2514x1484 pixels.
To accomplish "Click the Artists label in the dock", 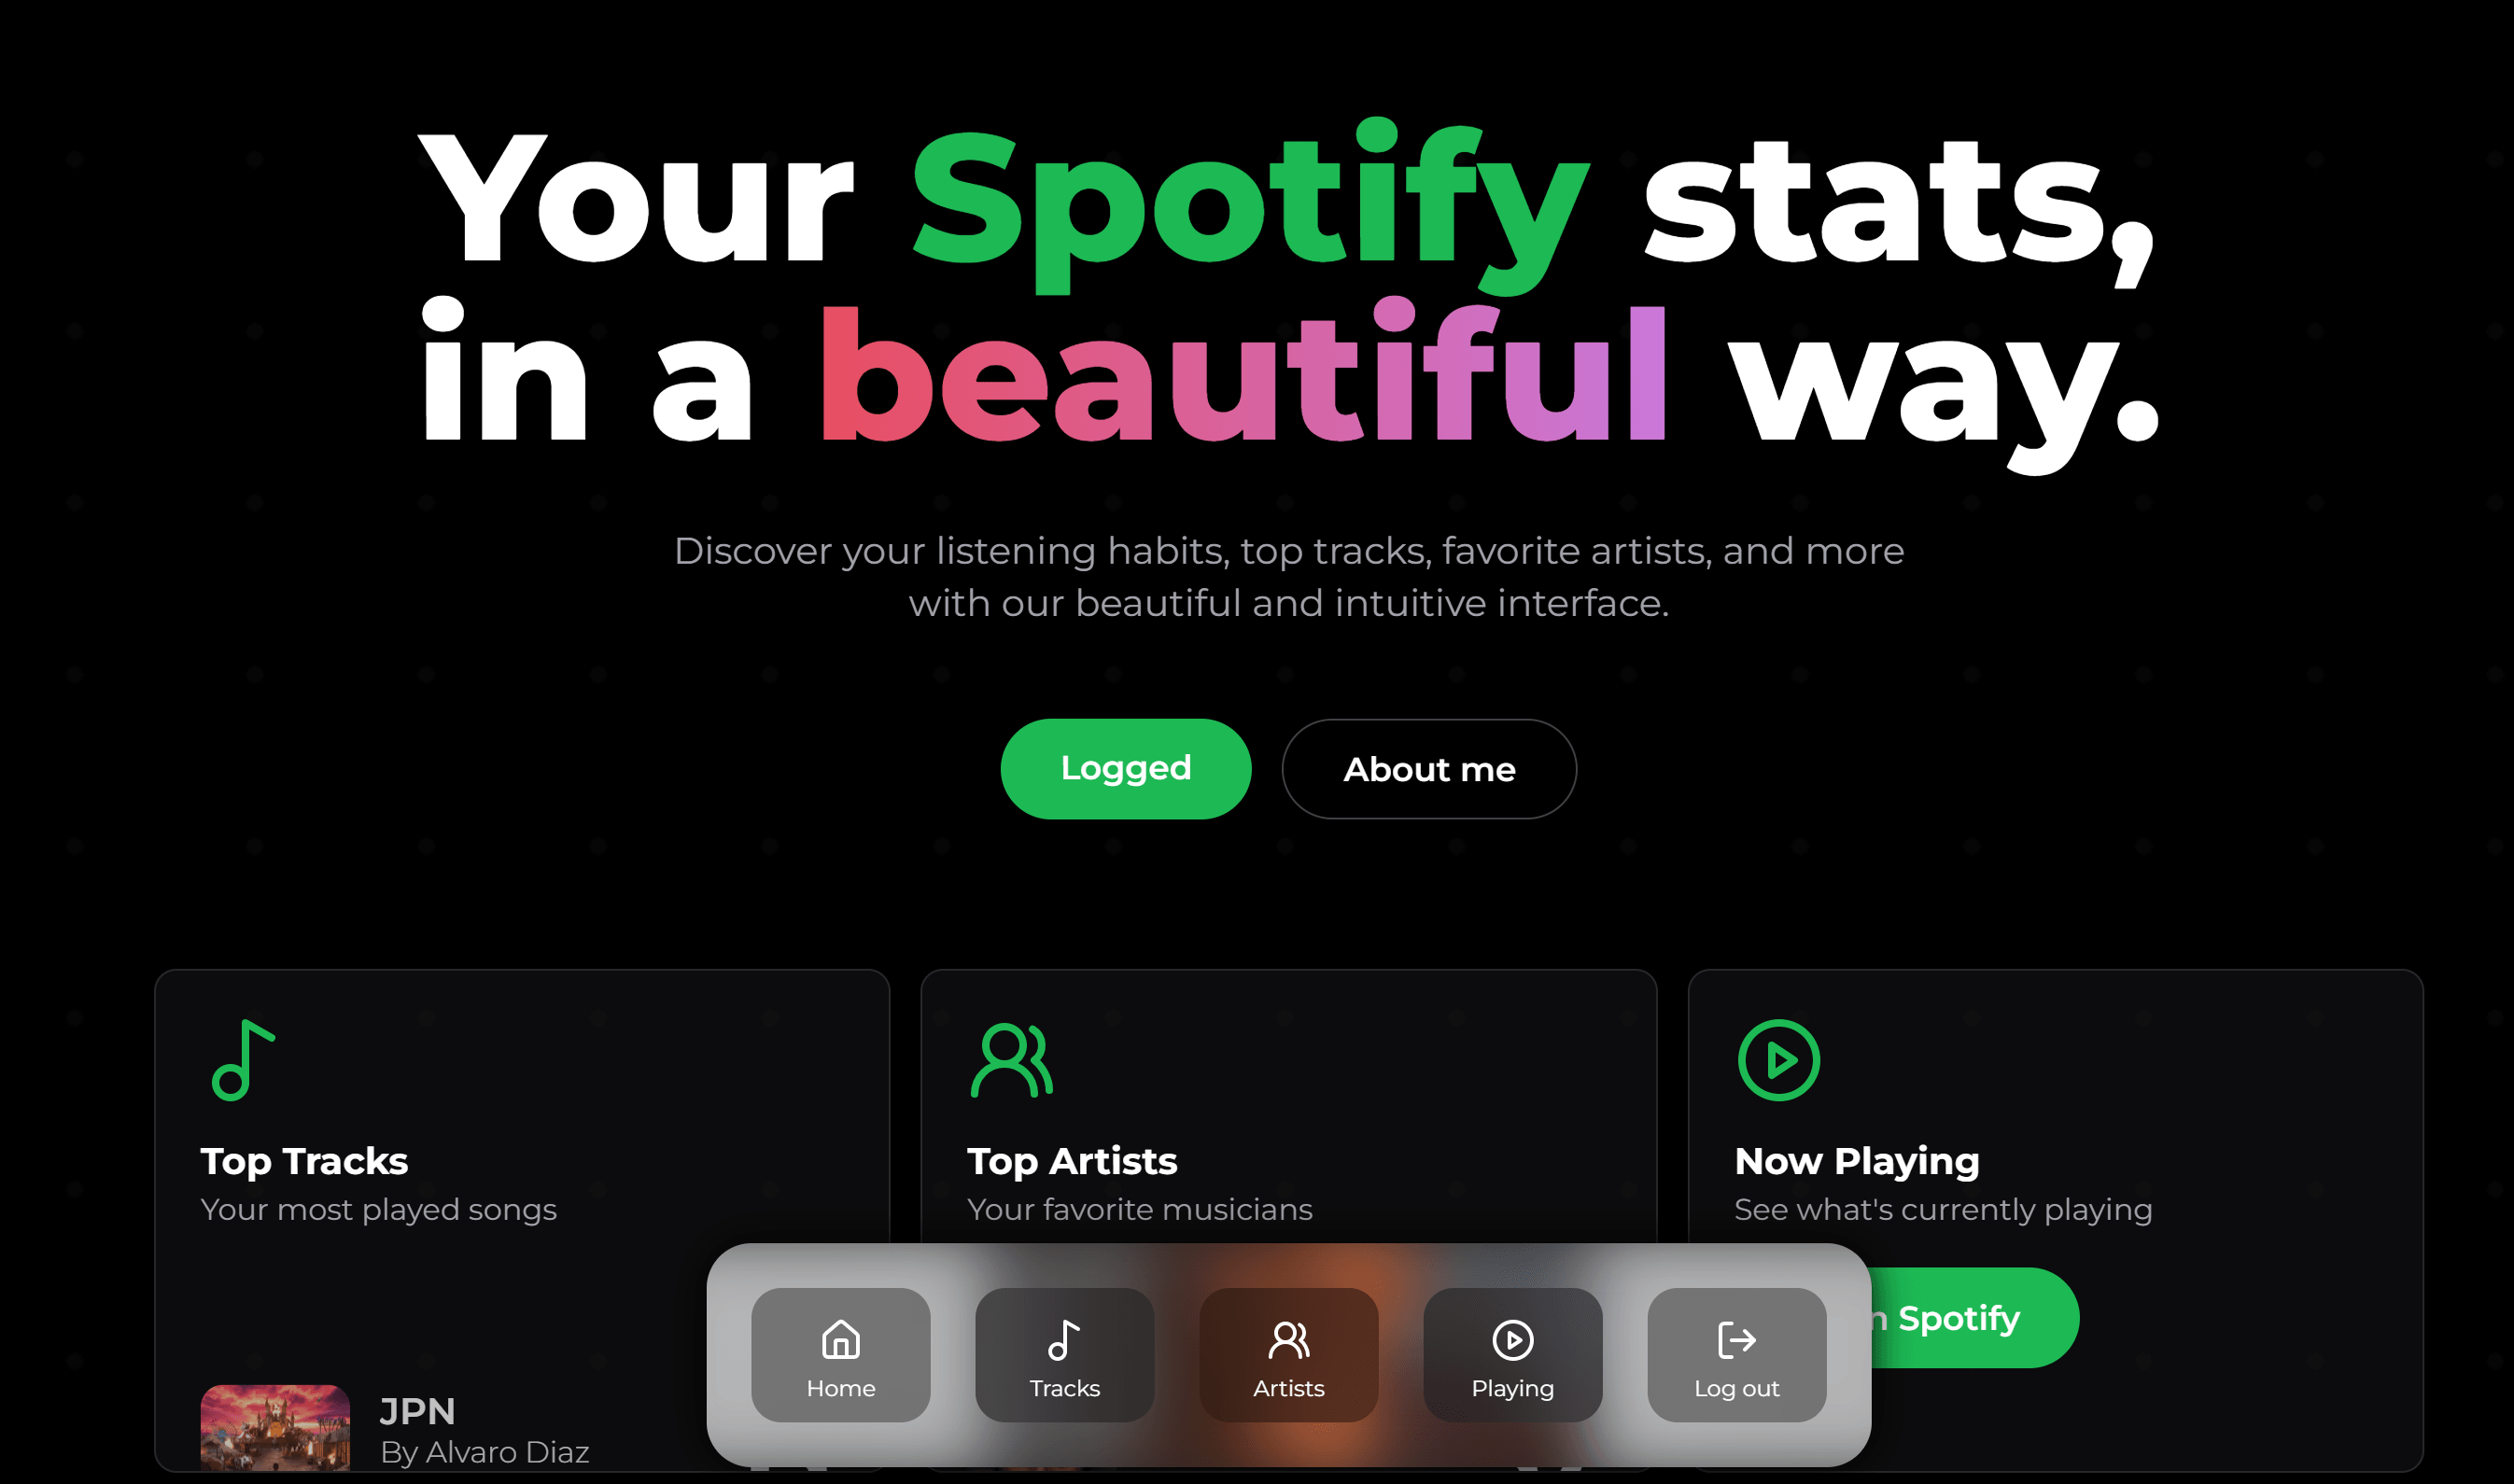I will tap(1288, 1388).
